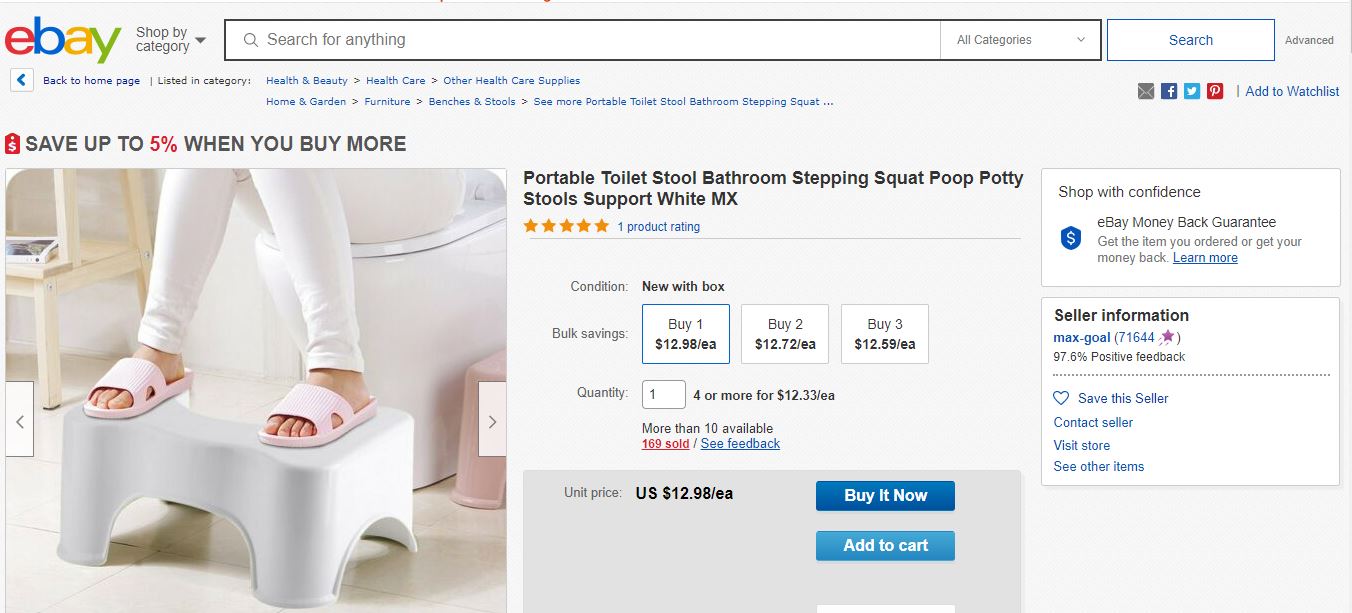The width and height of the screenshot is (1352, 613).
Task: Share listing on Facebook
Action: tap(1169, 91)
